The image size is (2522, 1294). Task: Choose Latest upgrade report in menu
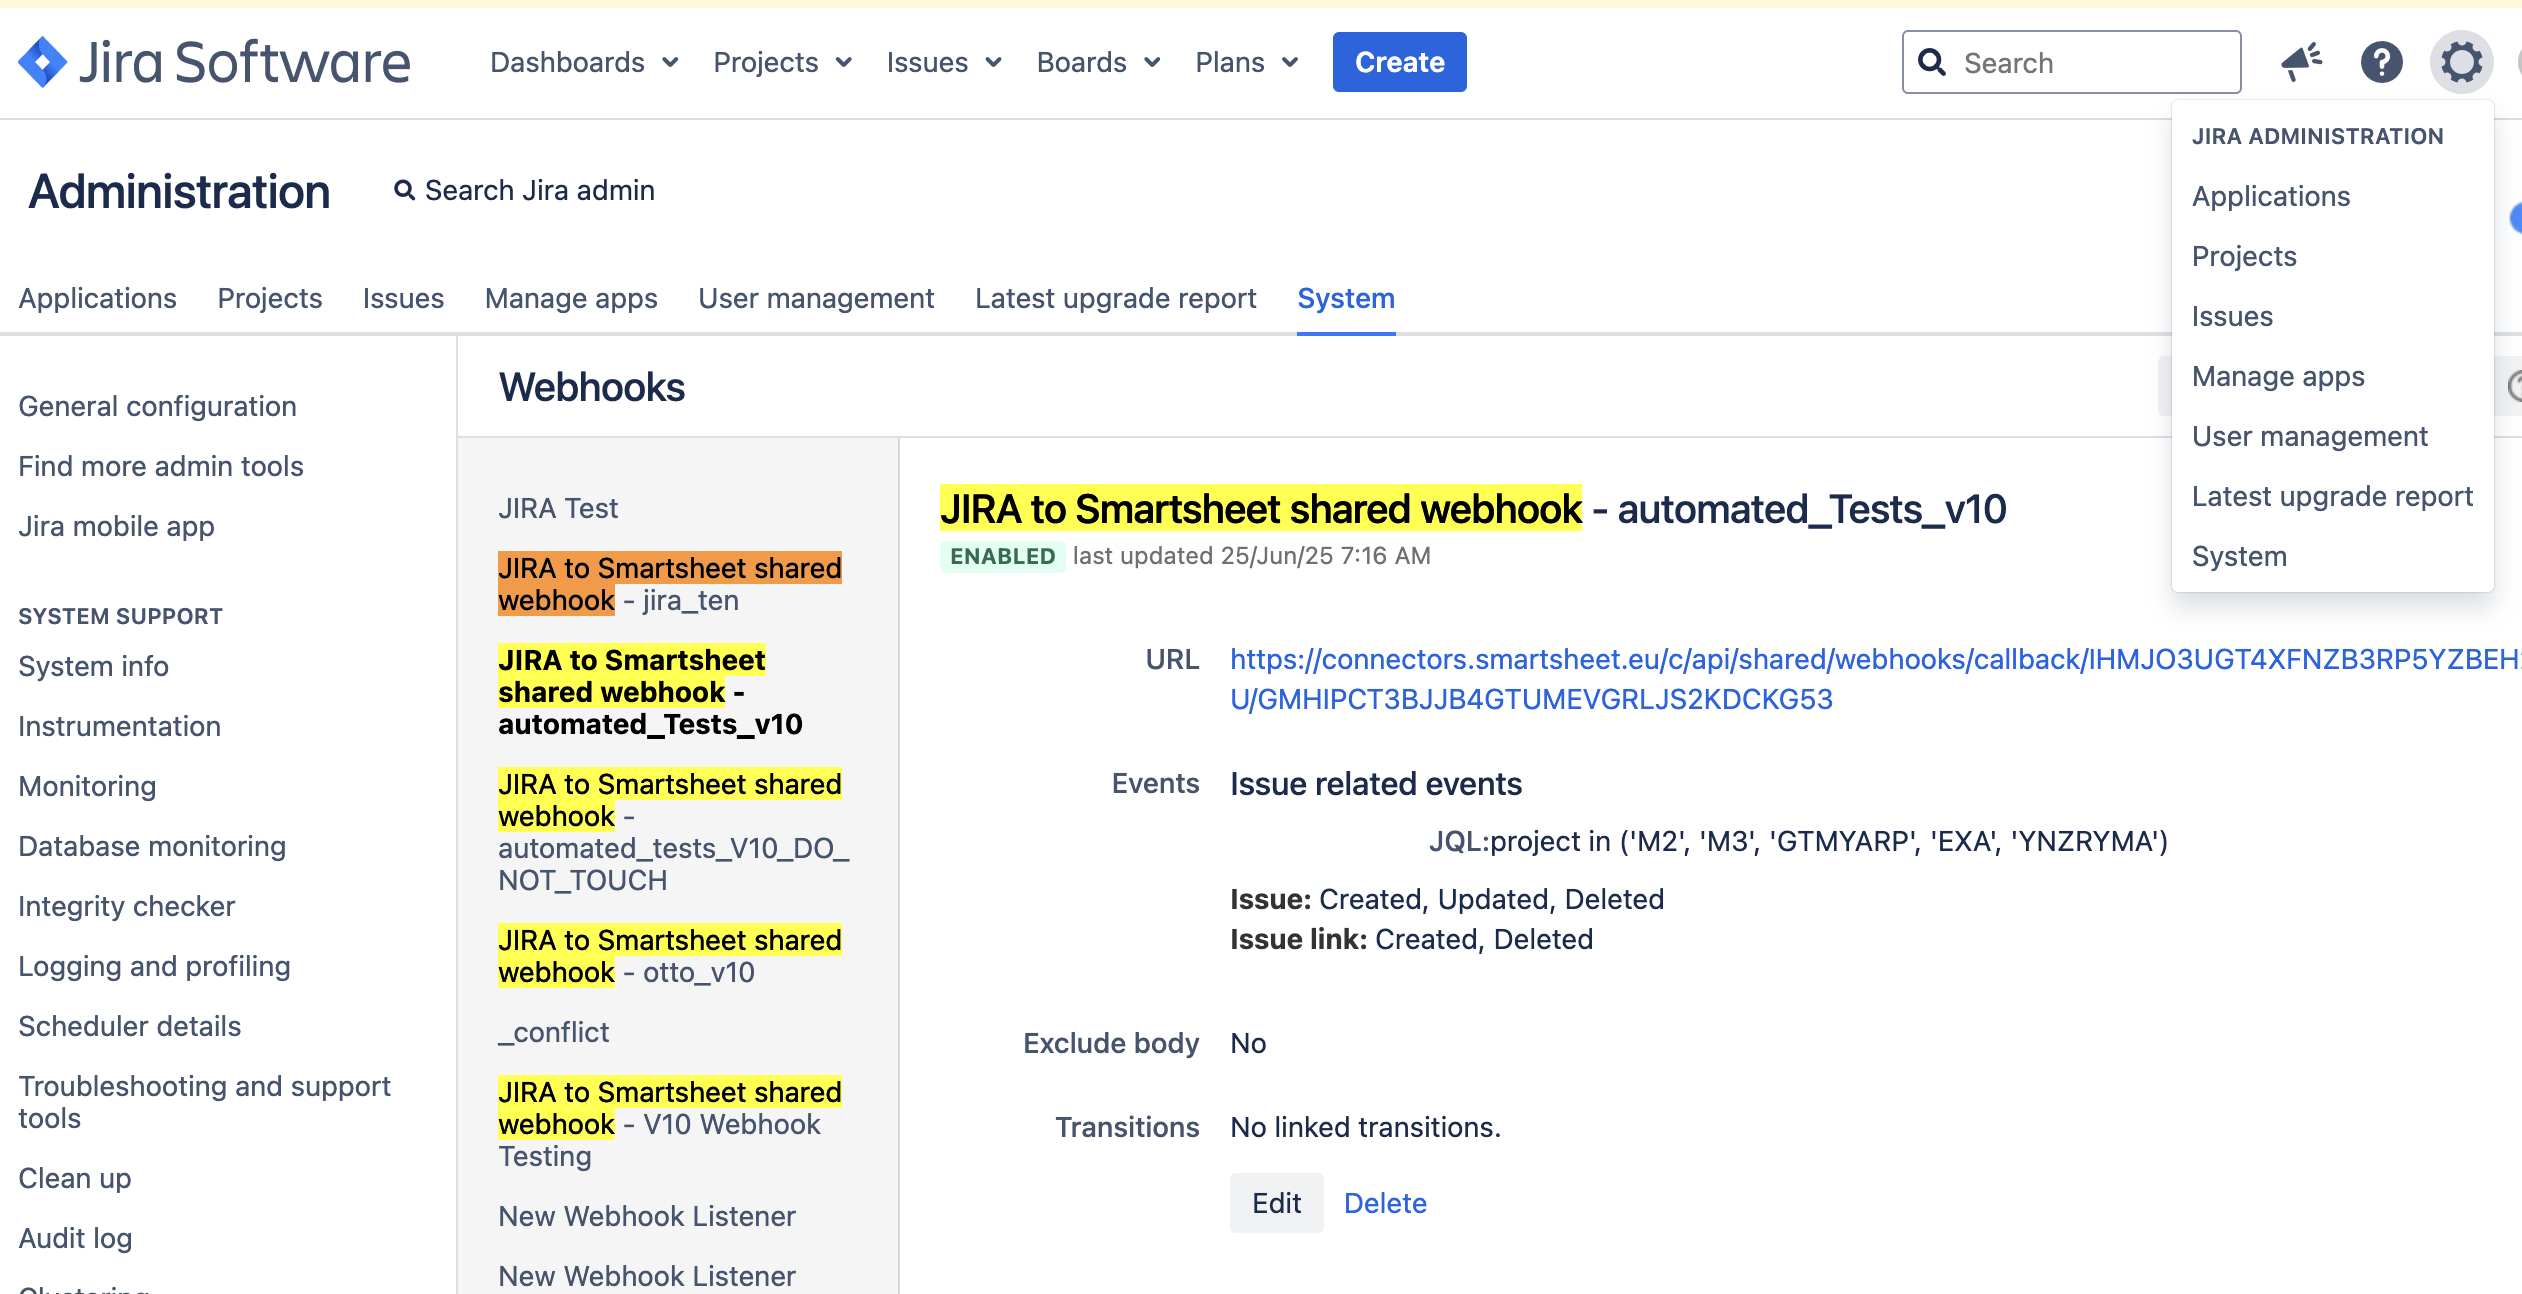tap(2332, 496)
